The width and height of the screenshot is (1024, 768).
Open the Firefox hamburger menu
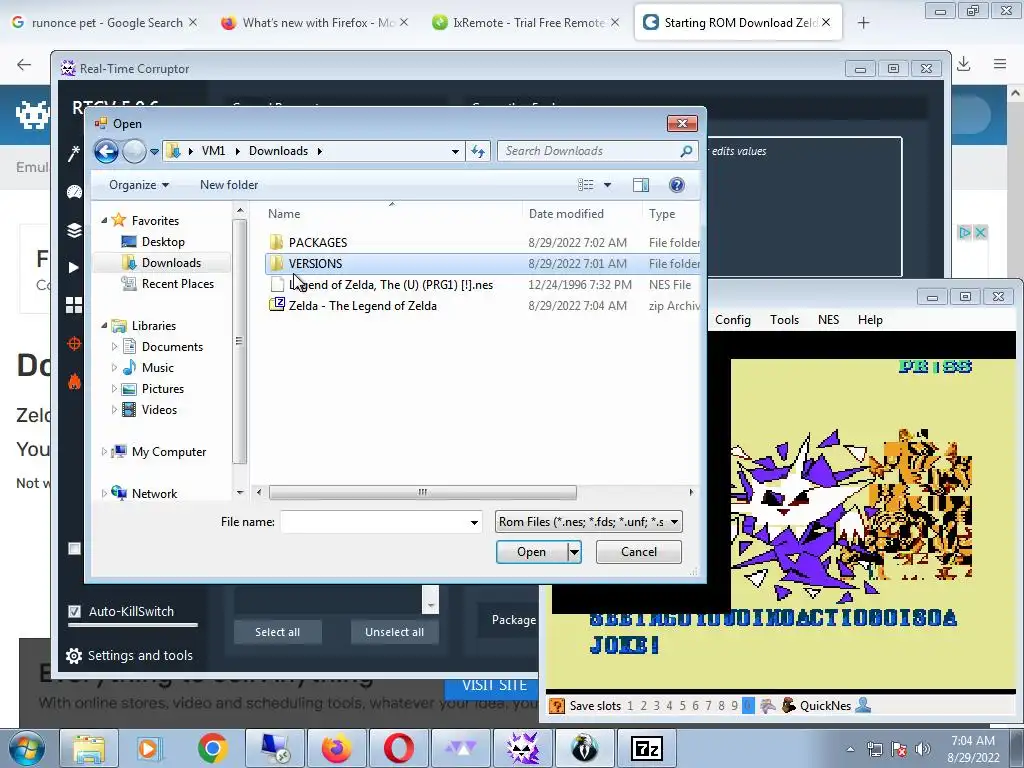(x=1000, y=64)
